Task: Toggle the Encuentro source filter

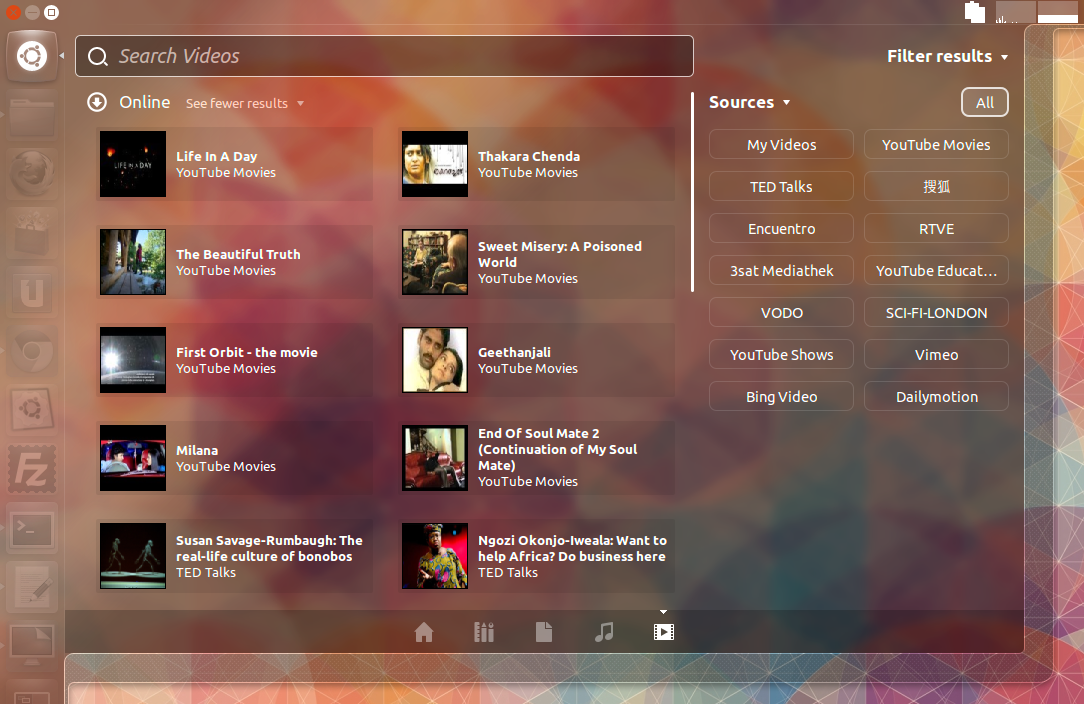Action: [781, 229]
